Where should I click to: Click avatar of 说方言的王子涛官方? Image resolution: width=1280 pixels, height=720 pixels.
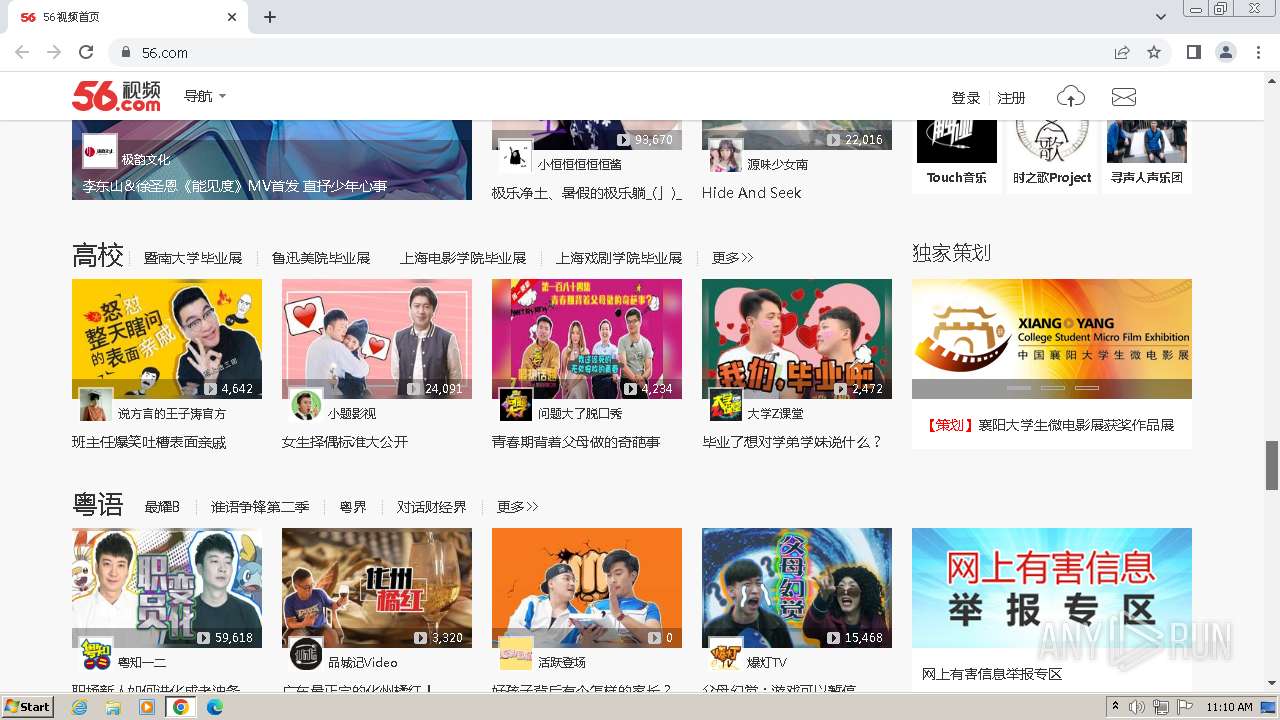coord(96,405)
